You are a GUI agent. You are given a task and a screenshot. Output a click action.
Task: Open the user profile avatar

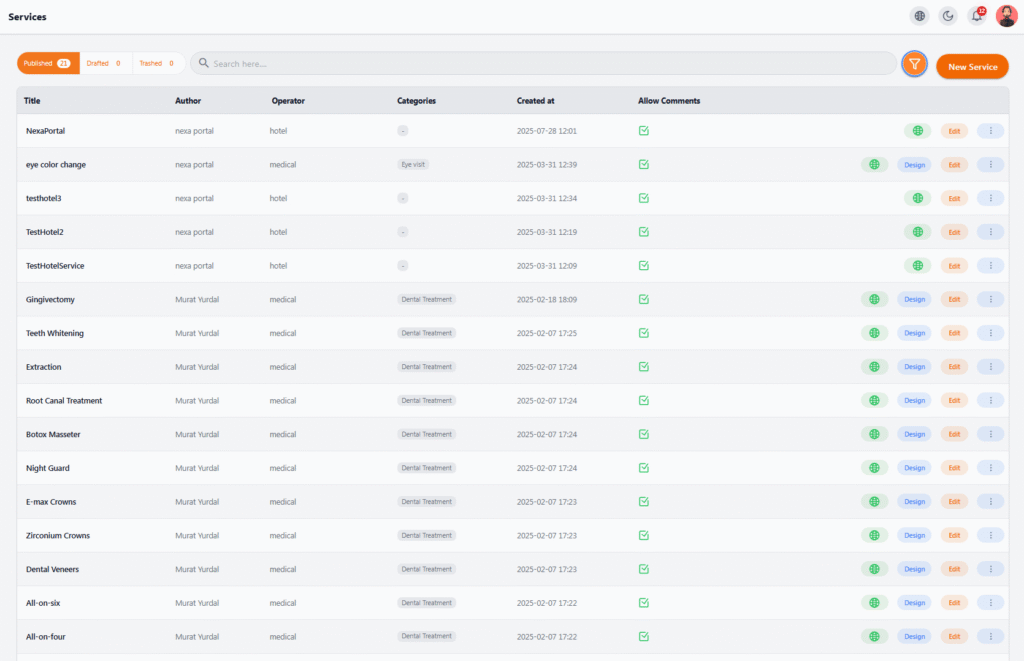pyautogui.click(x=1006, y=16)
